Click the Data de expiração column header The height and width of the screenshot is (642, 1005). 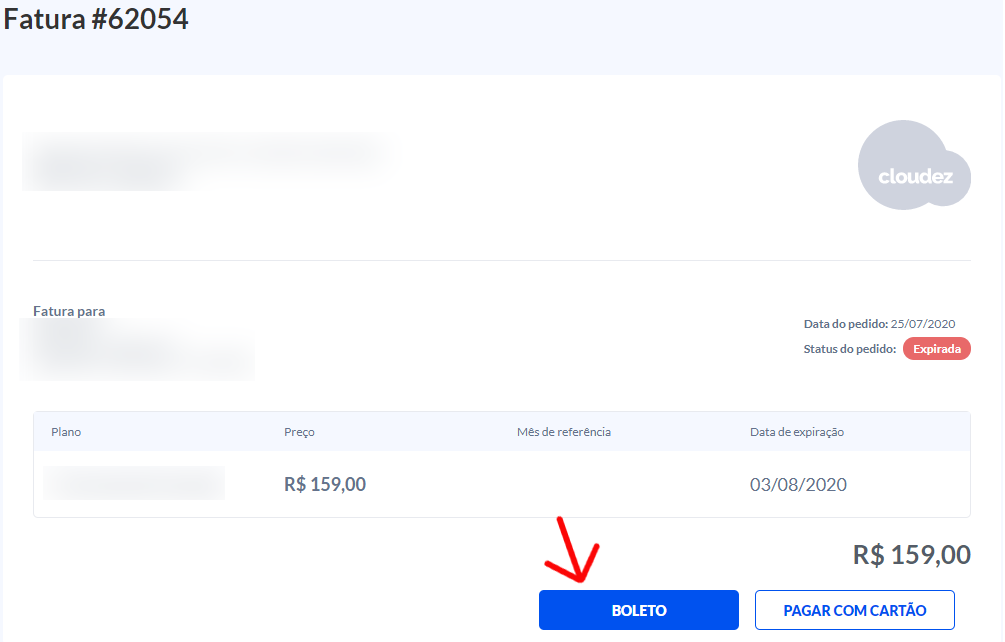pyautogui.click(x=797, y=432)
